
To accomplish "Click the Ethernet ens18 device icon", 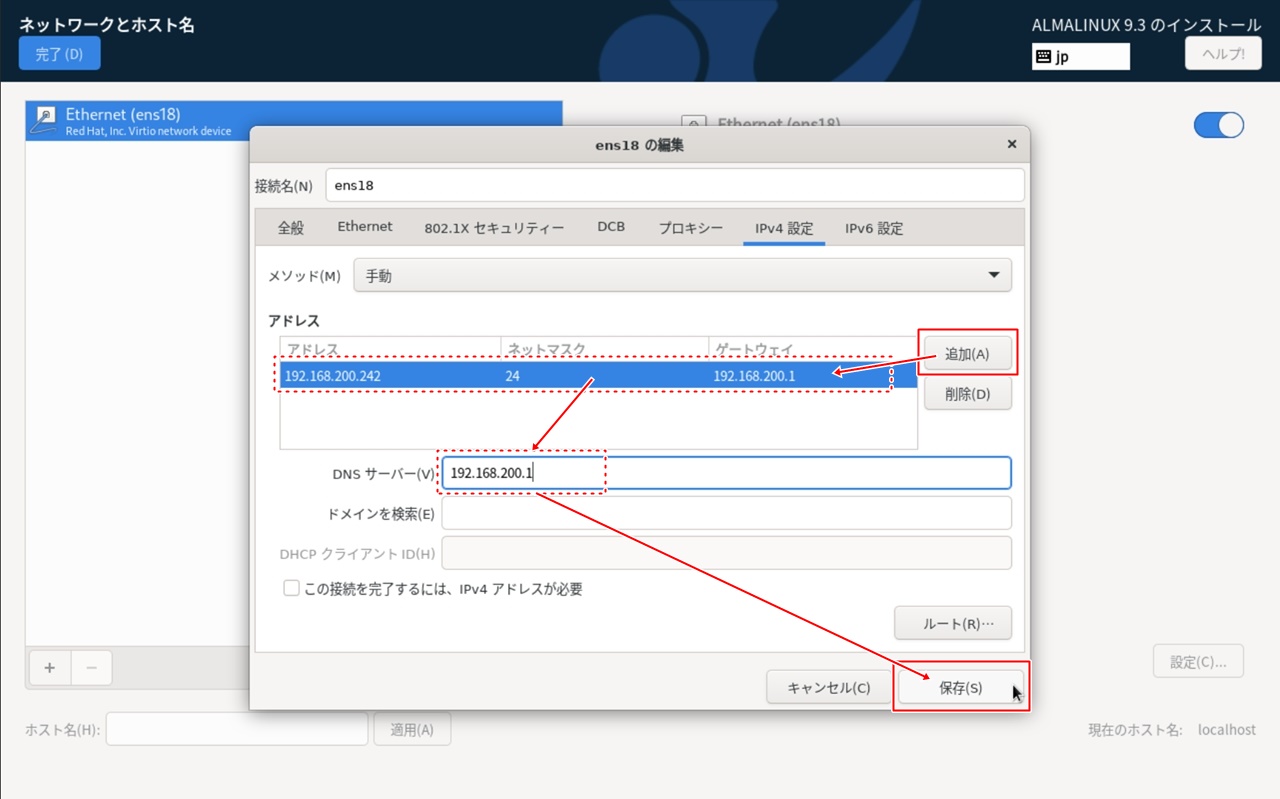I will pos(46,121).
